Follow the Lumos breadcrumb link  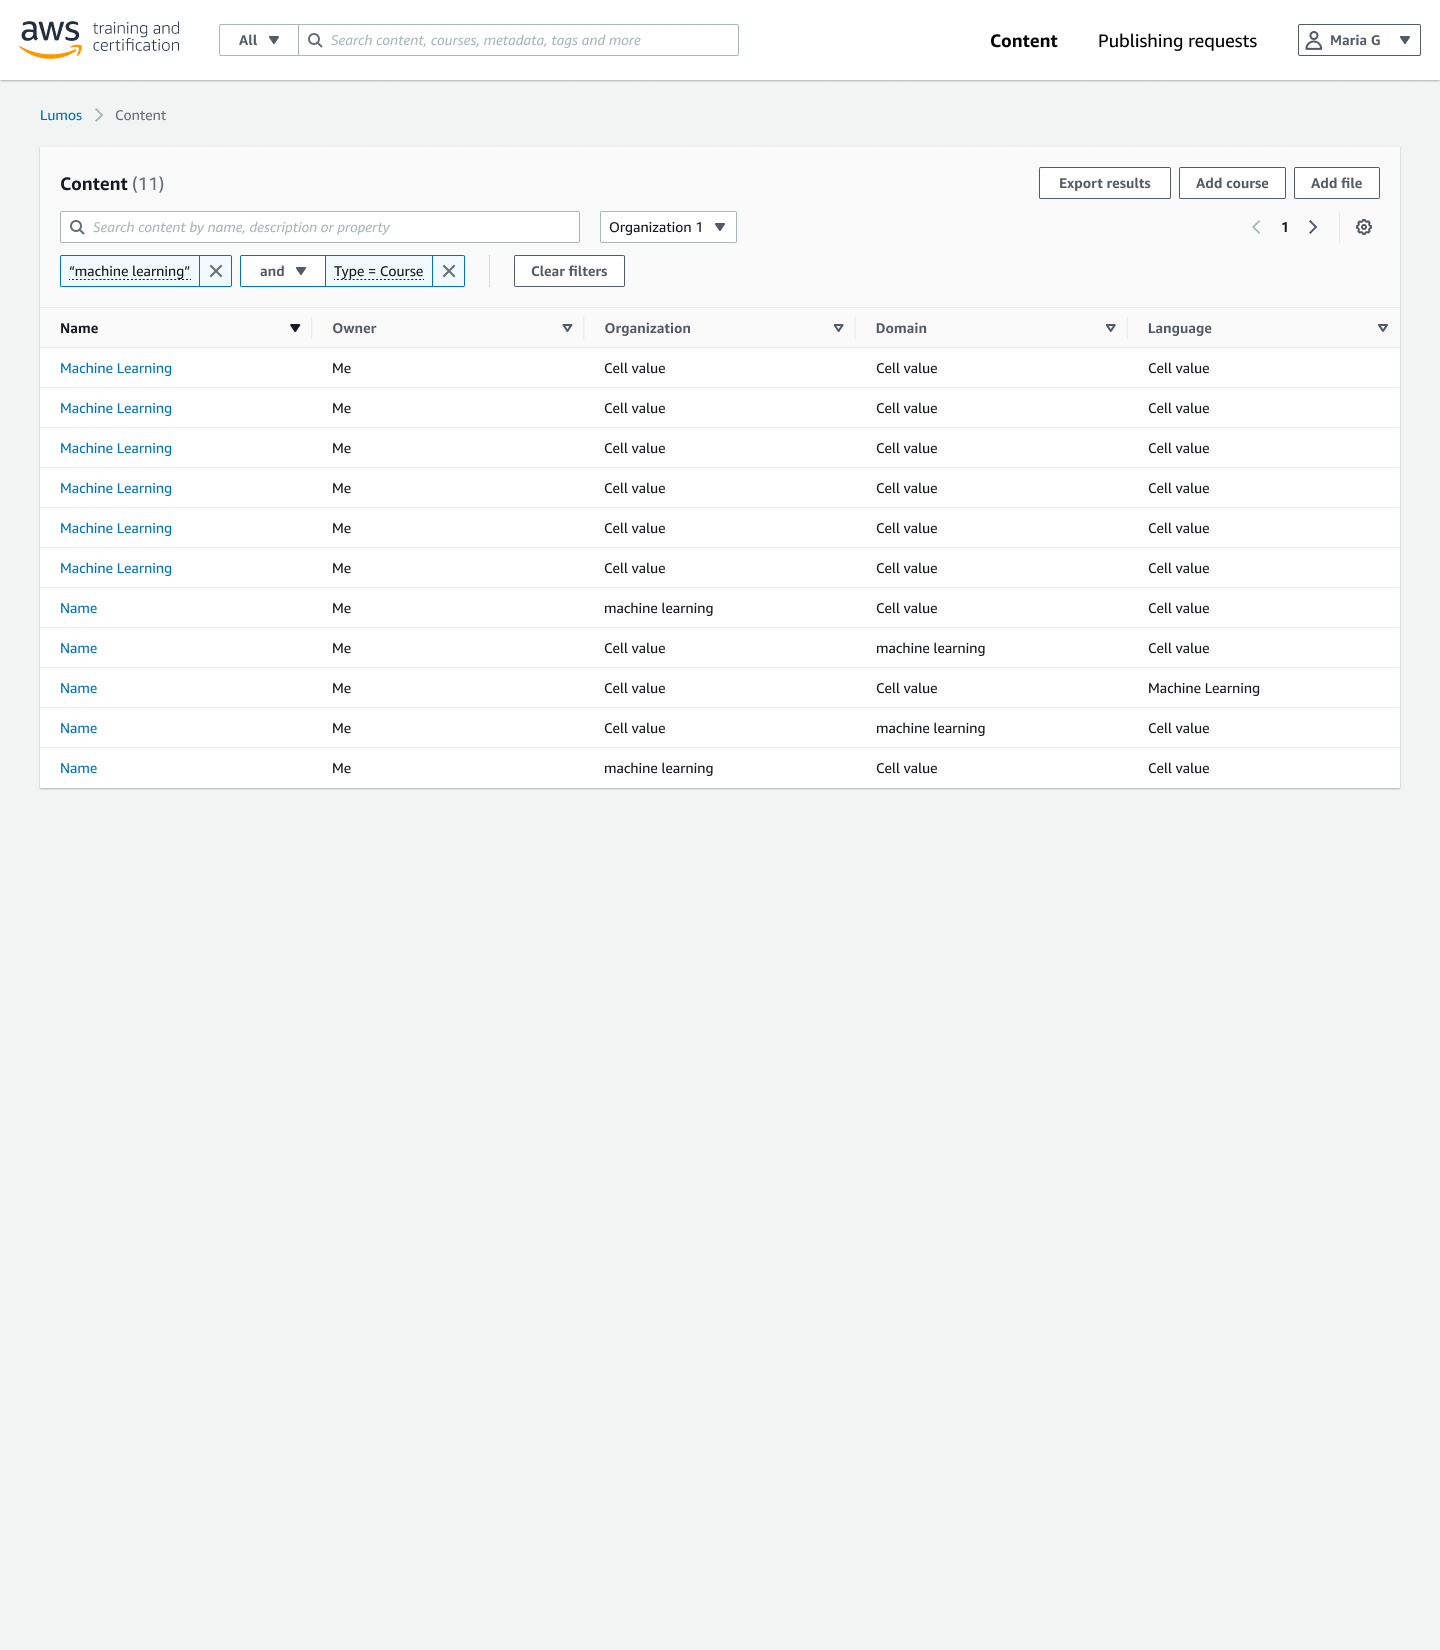pyautogui.click(x=61, y=115)
